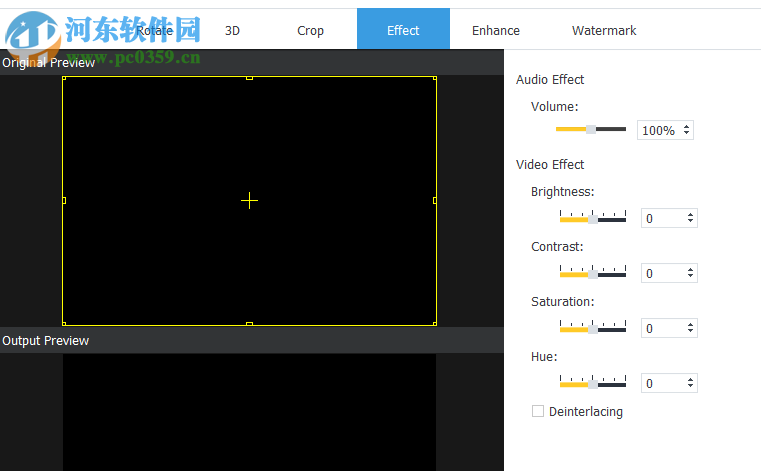Screen dimensions: 761x471
Task: Increase Brightness with the up stepper arrow
Action: coord(690,215)
